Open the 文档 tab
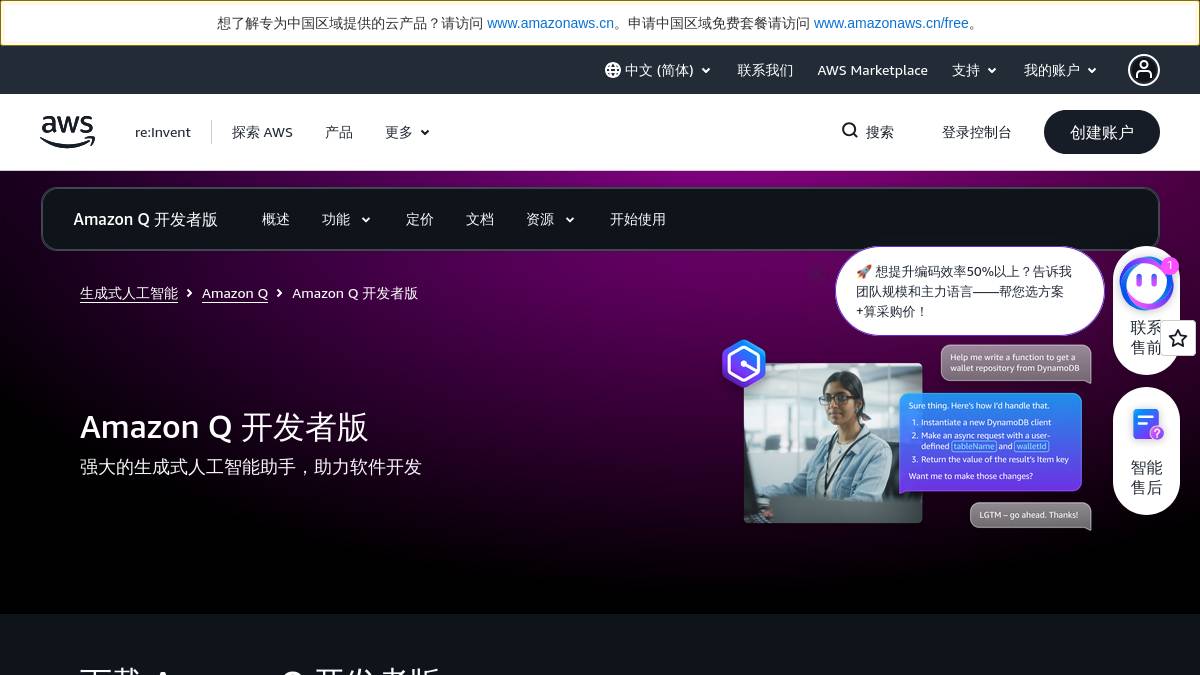1200x675 pixels. (480, 219)
